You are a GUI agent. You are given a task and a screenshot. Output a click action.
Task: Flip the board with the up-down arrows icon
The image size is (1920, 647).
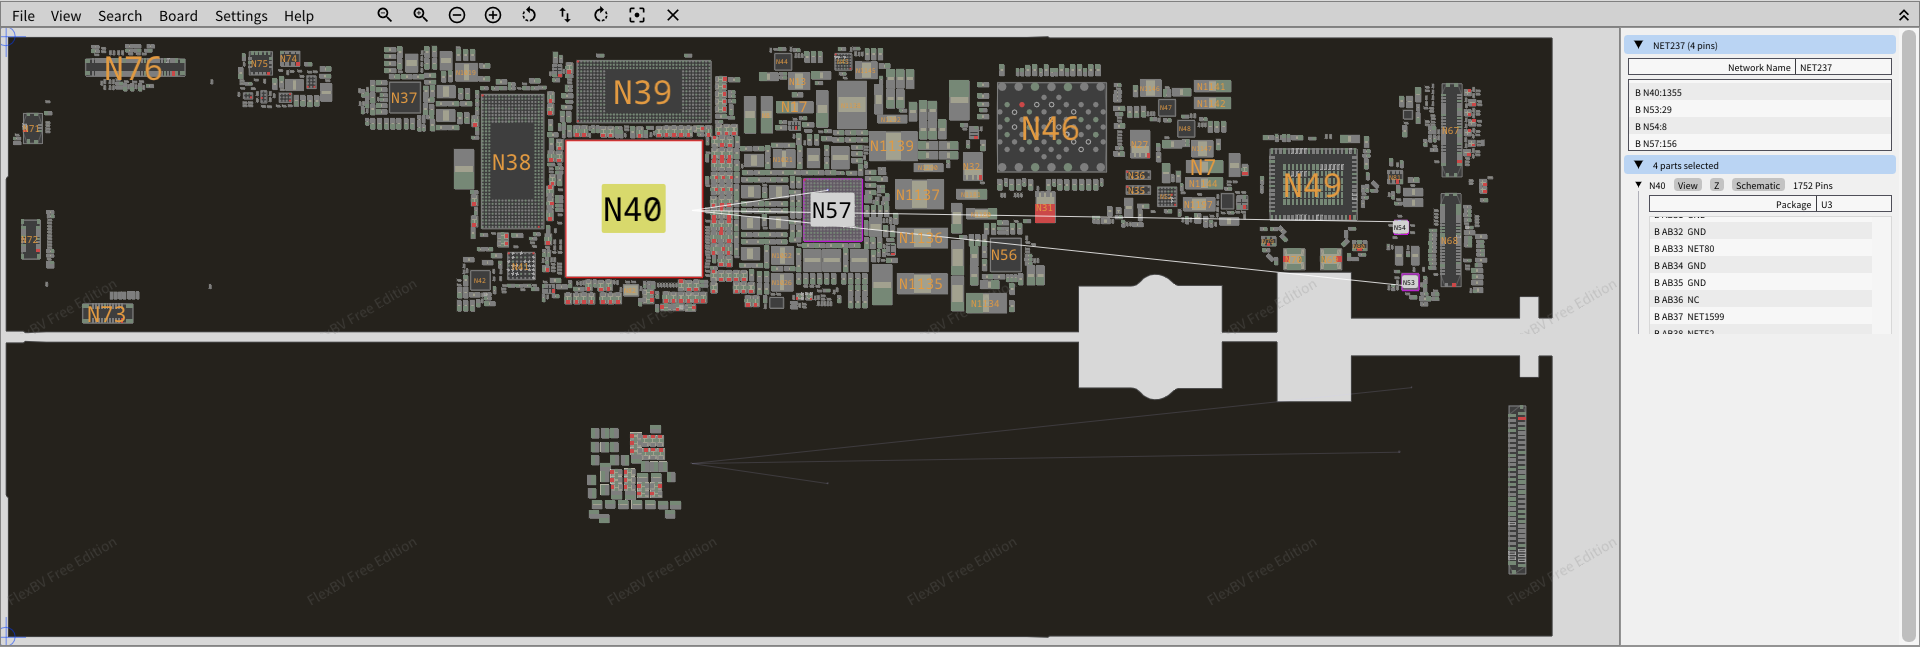click(x=565, y=15)
